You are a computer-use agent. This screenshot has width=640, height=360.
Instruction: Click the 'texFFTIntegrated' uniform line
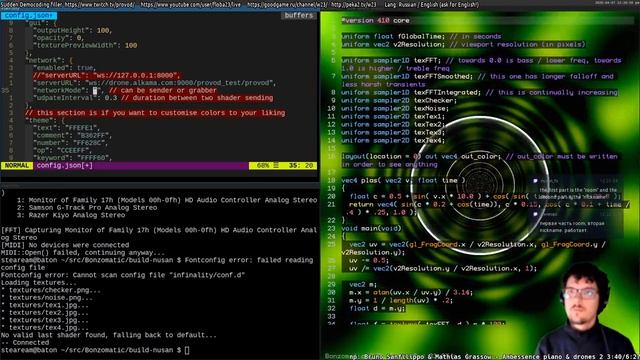480,92
